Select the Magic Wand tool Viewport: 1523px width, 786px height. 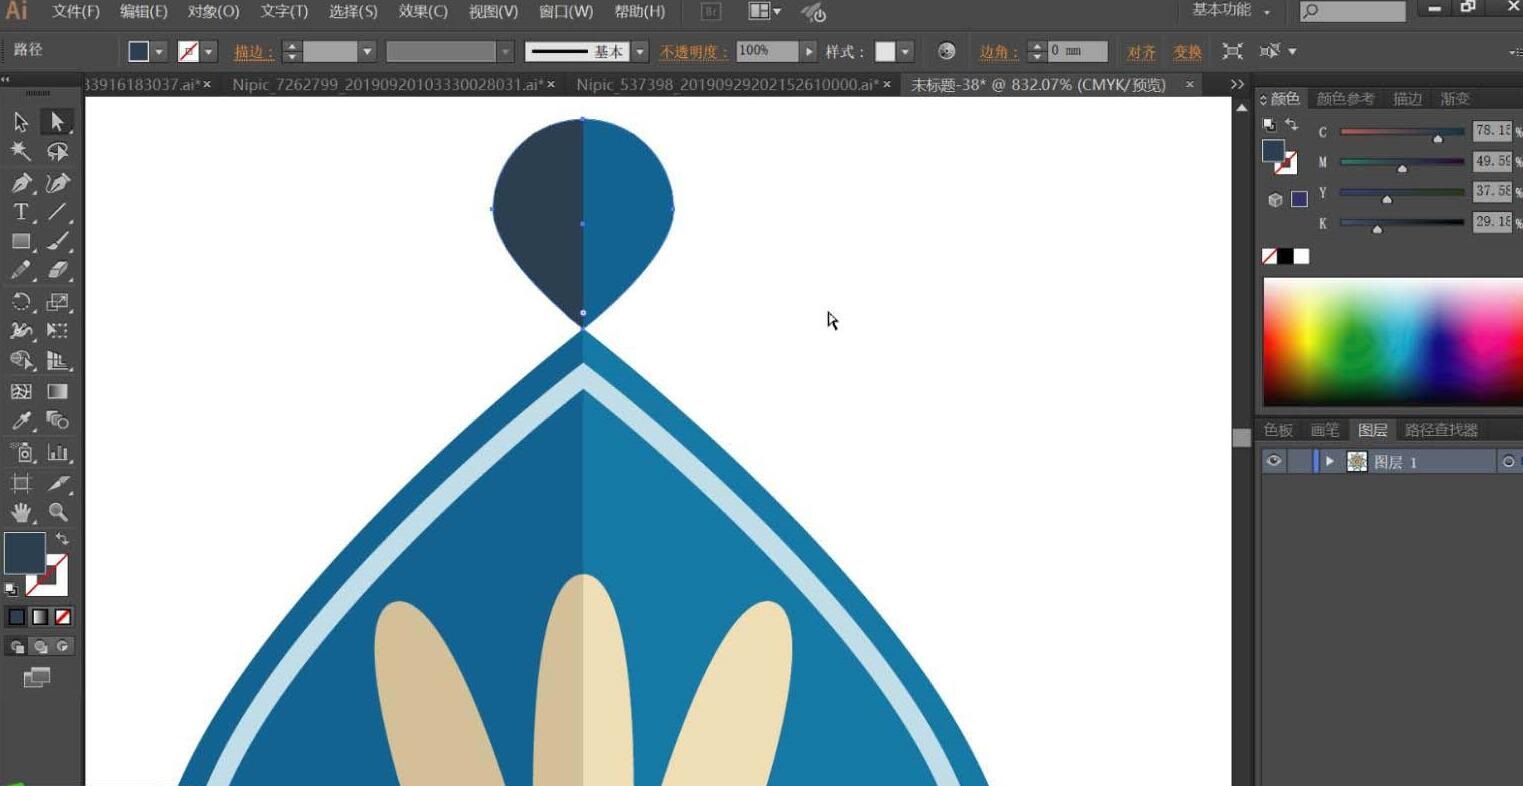pyautogui.click(x=21, y=152)
